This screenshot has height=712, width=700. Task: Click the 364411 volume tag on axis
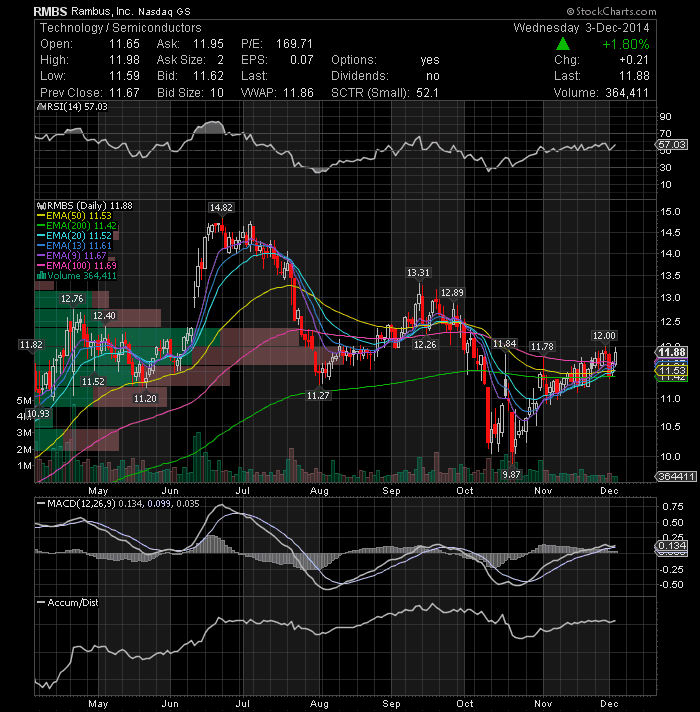pyautogui.click(x=675, y=476)
